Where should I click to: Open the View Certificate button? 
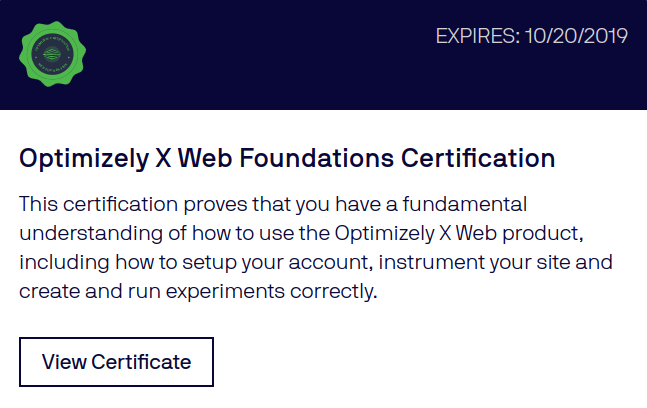click(x=116, y=362)
